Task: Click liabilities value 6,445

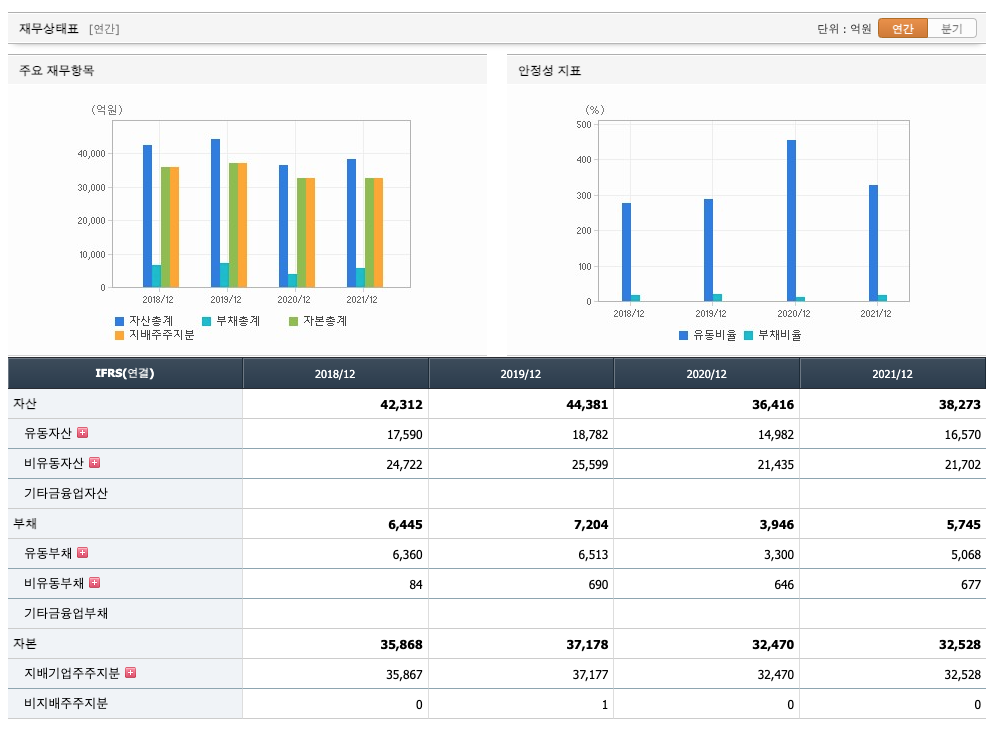Action: [x=405, y=524]
